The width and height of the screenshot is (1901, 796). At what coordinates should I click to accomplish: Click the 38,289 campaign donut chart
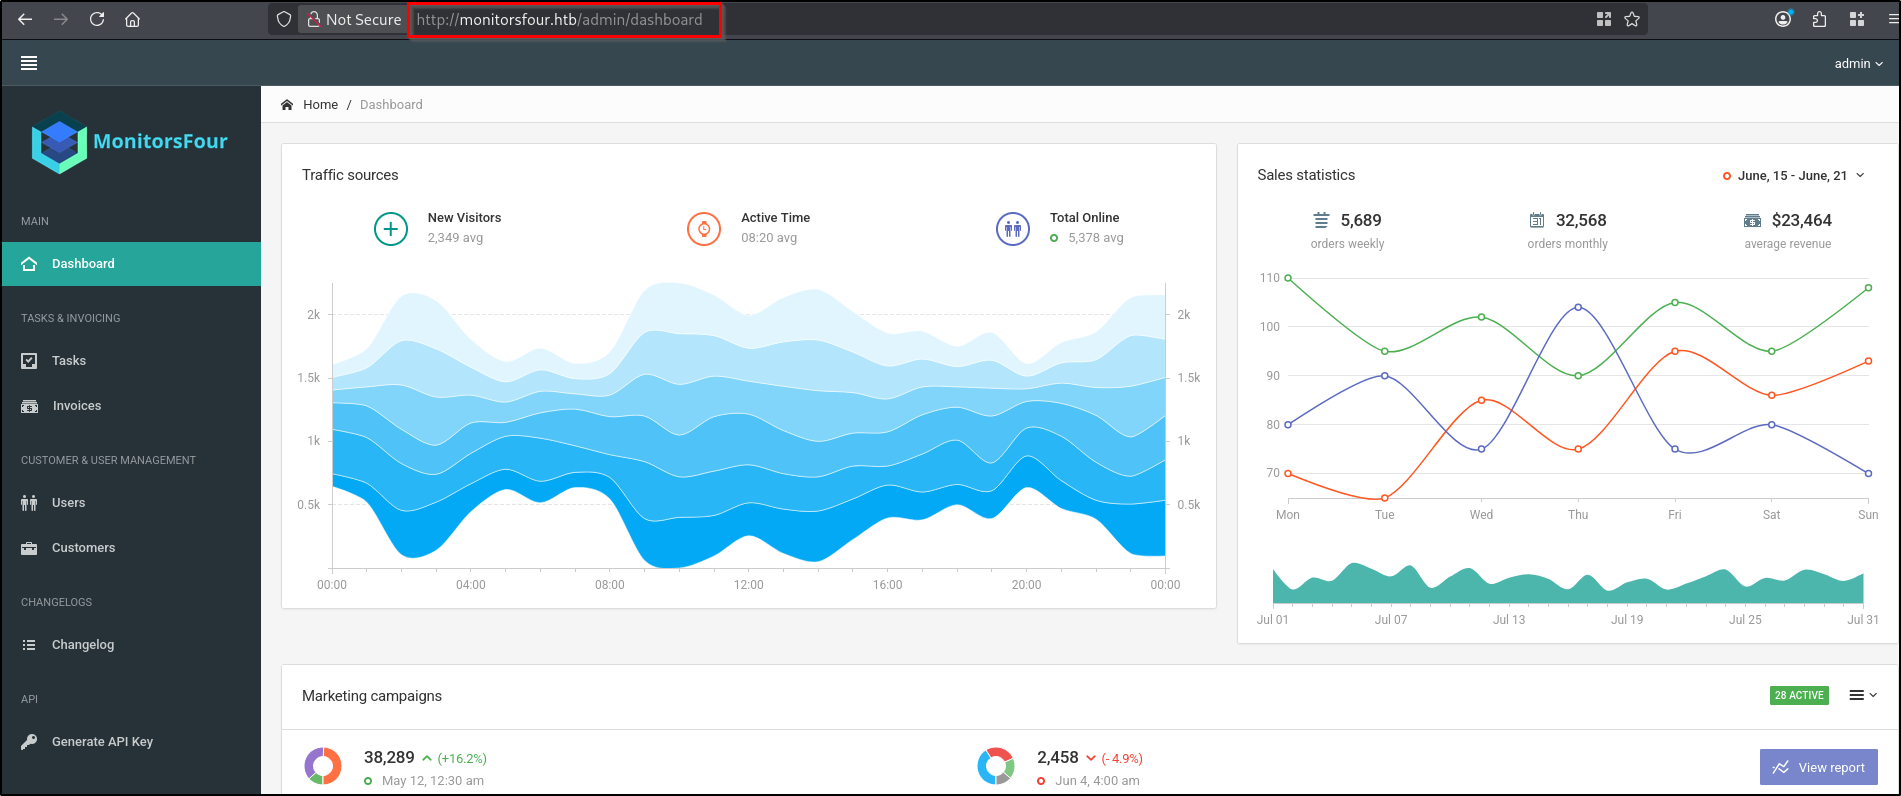[322, 766]
